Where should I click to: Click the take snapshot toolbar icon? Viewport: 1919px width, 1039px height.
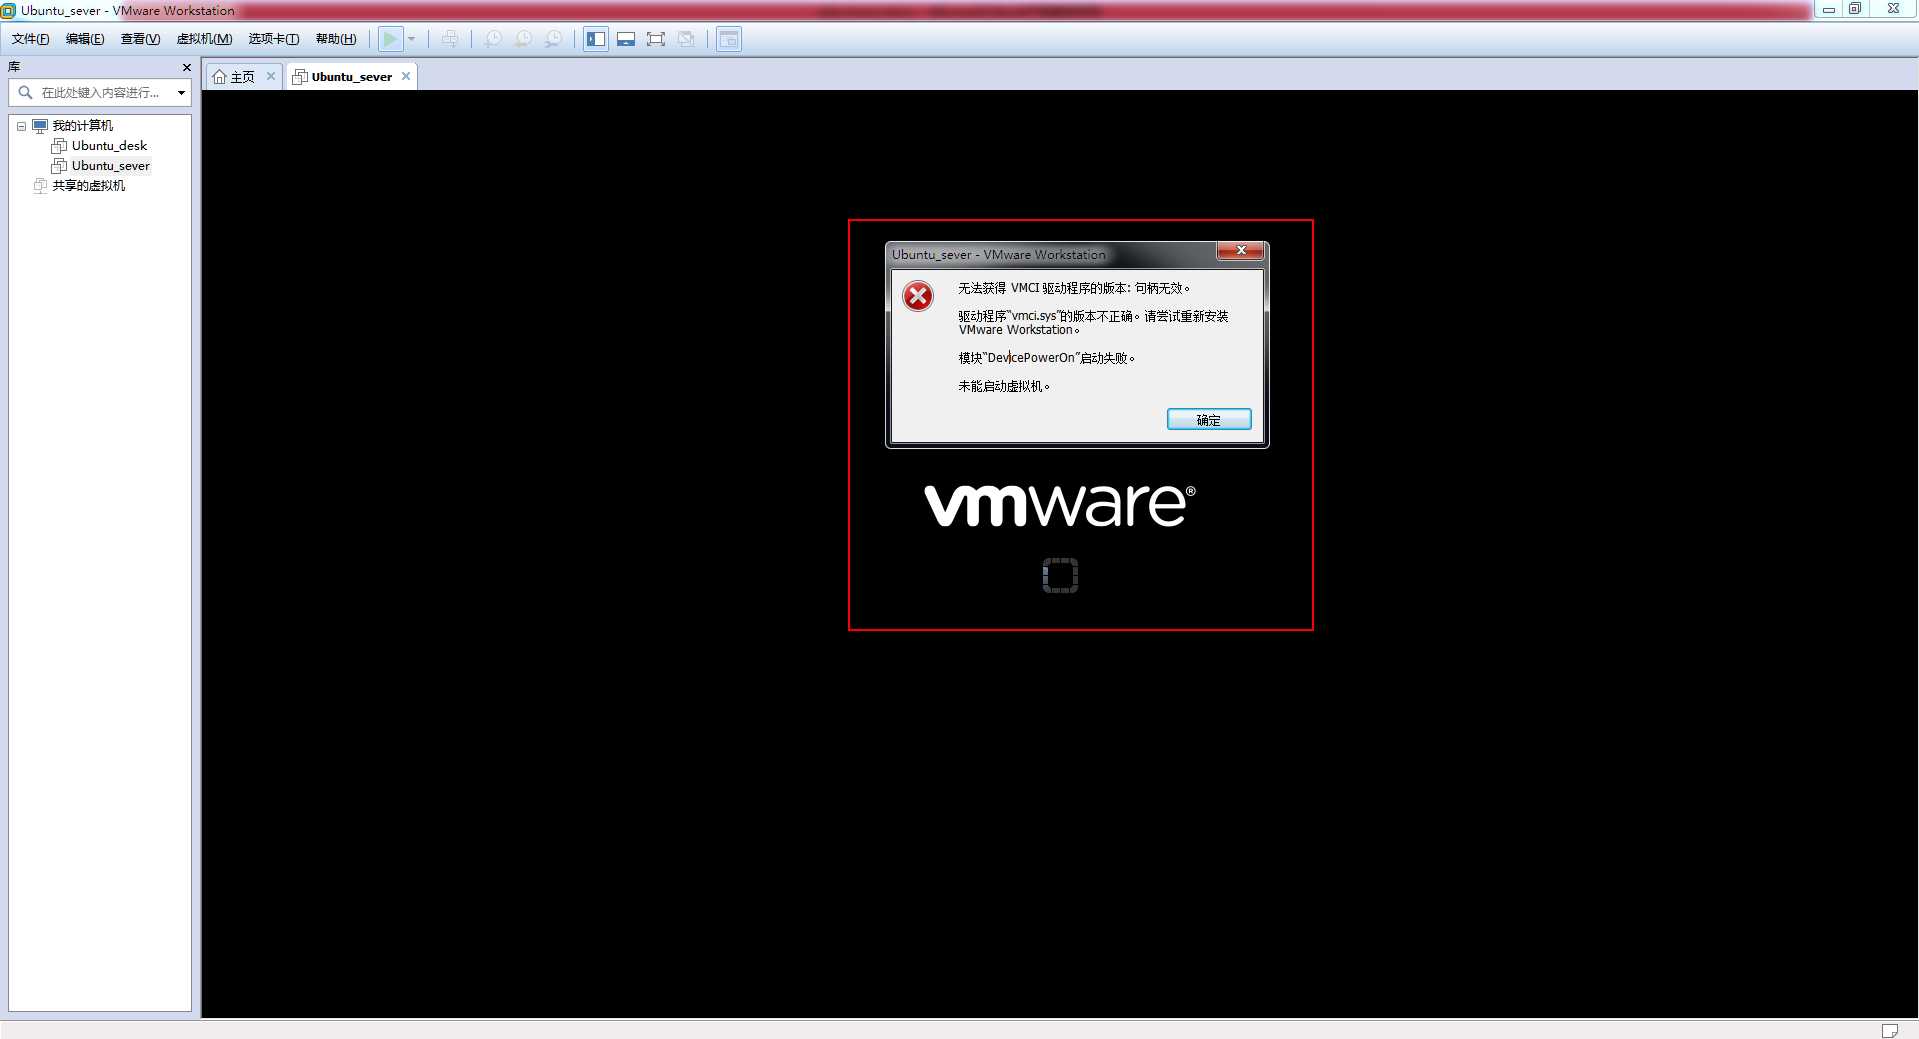pos(493,39)
